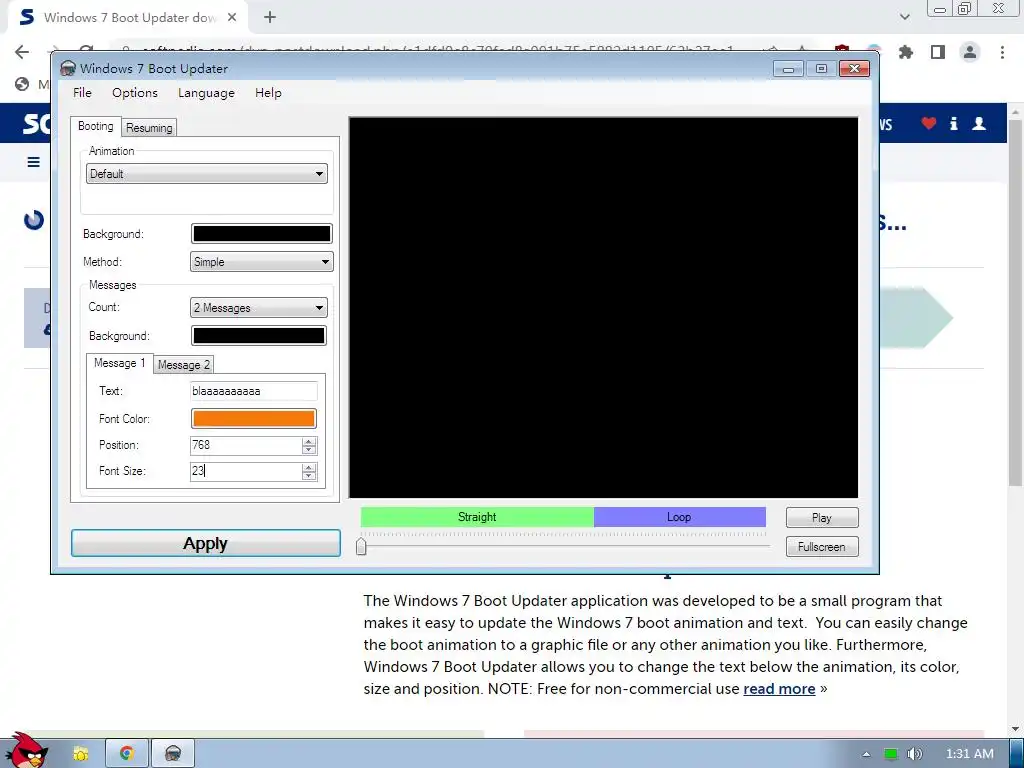
Task: Click the green tray status icon
Action: click(x=890, y=754)
